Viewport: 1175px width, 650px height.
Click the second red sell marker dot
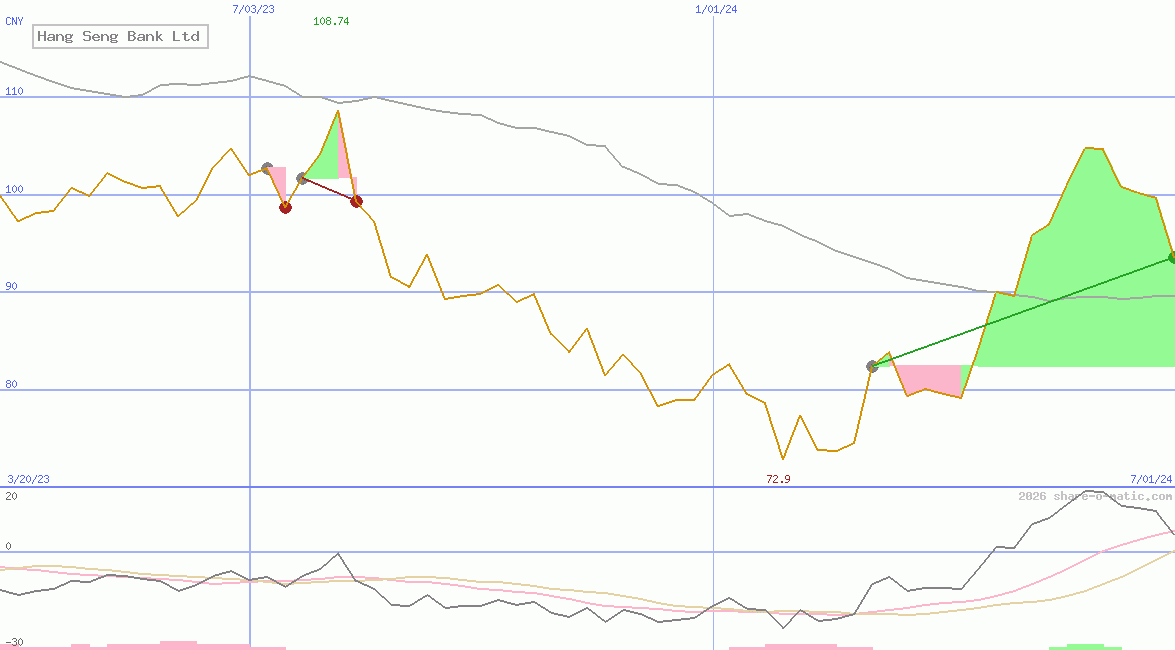(356, 202)
